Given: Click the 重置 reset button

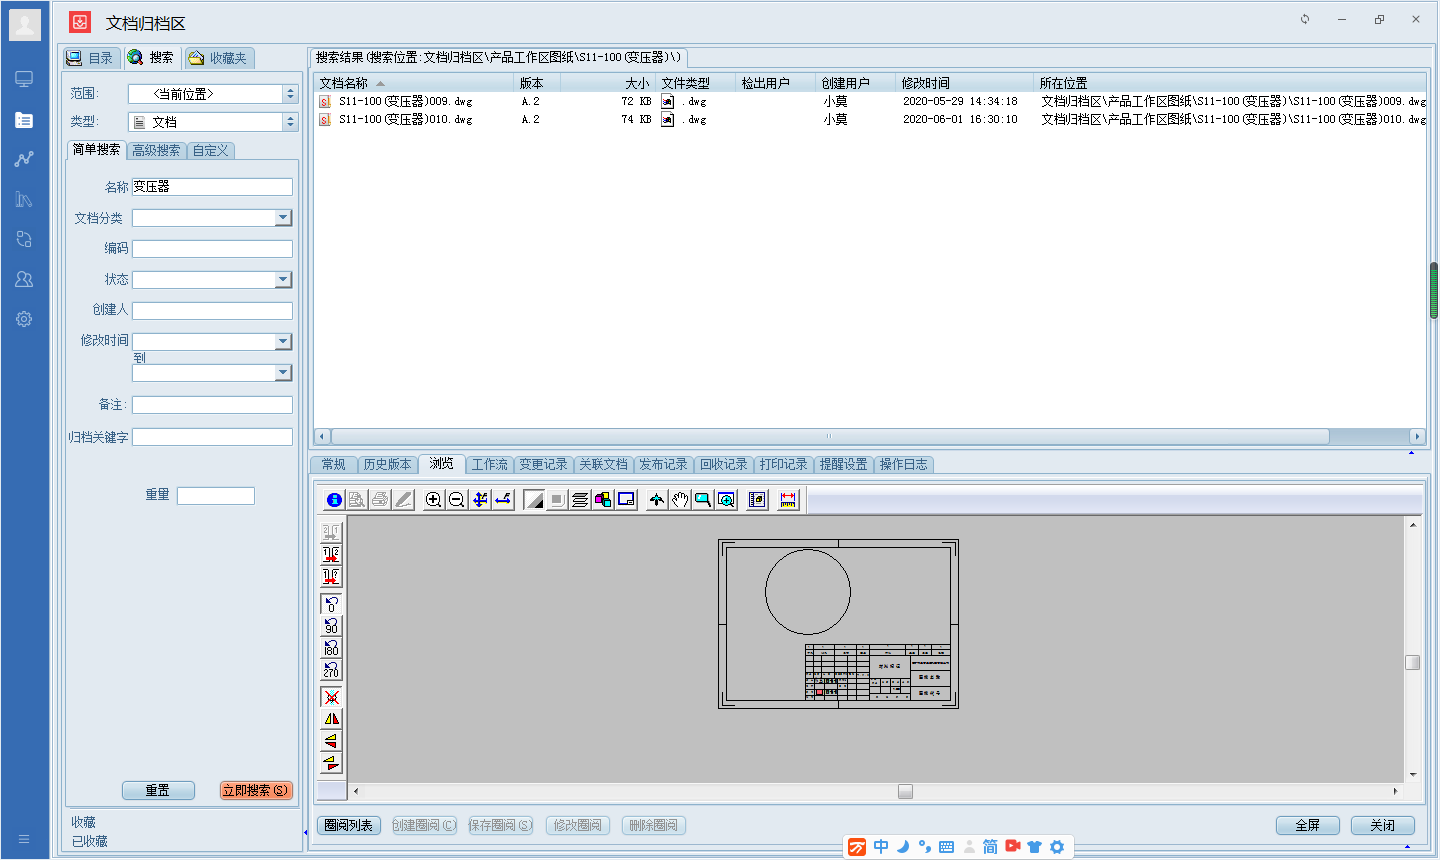Looking at the screenshot, I should click(x=158, y=791).
